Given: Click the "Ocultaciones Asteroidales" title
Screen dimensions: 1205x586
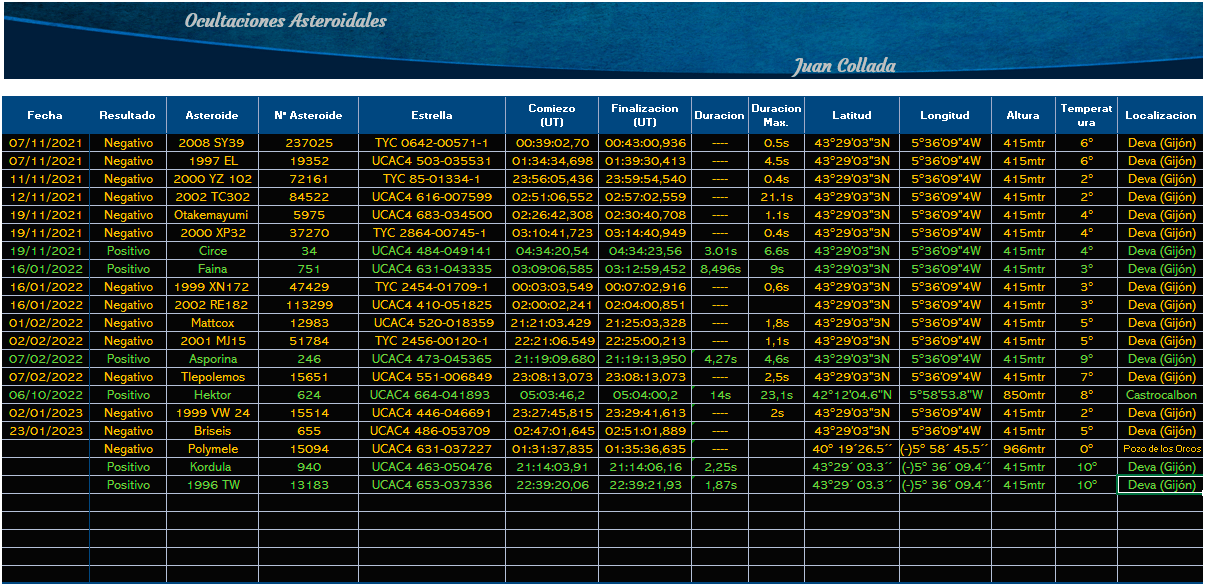Looking at the screenshot, I should pos(286,21).
